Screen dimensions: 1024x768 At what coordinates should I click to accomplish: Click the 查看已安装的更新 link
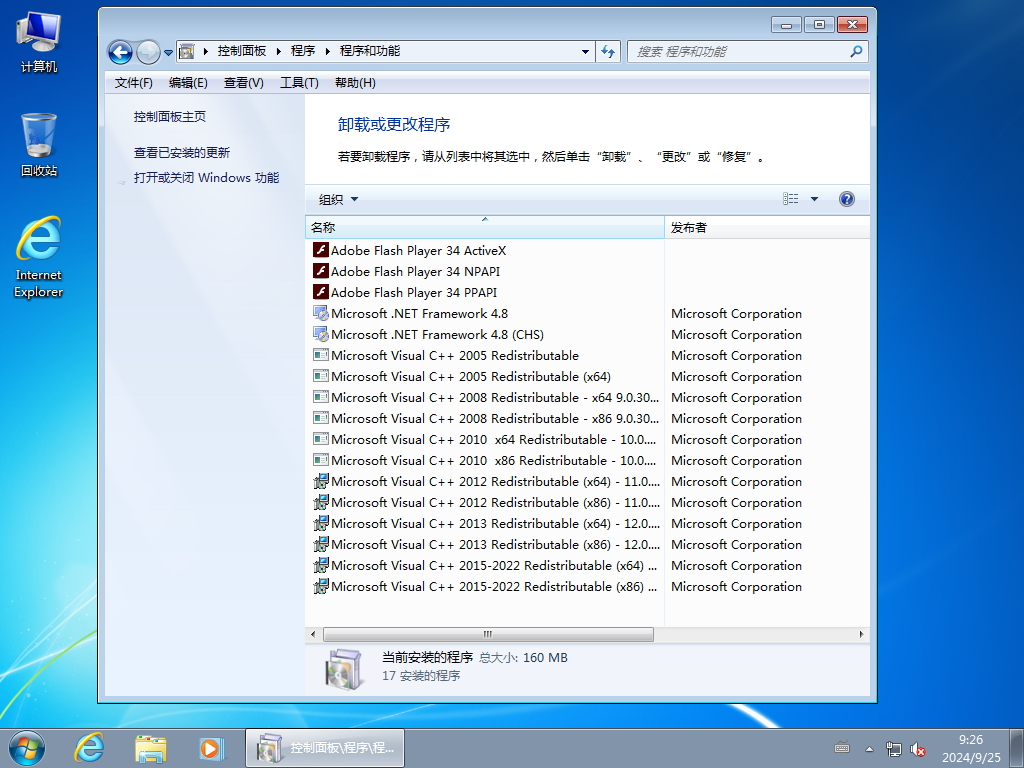click(182, 153)
